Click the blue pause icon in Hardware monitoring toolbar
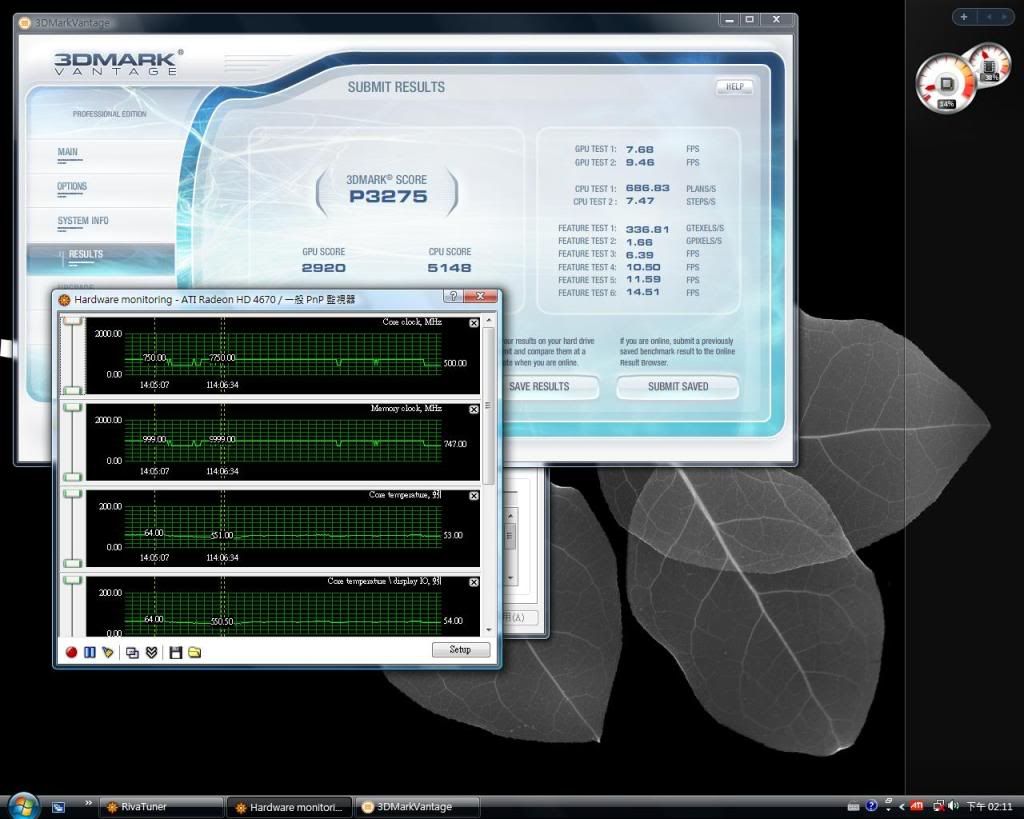The height and width of the screenshot is (819, 1024). tap(90, 652)
